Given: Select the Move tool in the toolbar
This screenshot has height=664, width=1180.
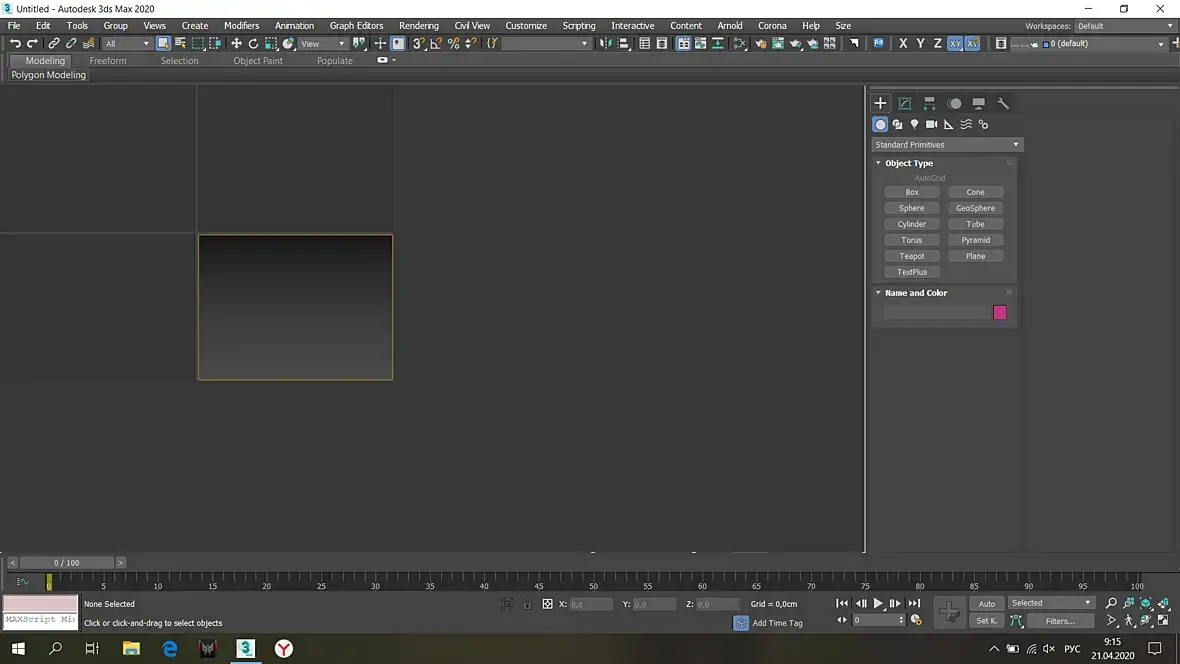Looking at the screenshot, I should tap(236, 44).
